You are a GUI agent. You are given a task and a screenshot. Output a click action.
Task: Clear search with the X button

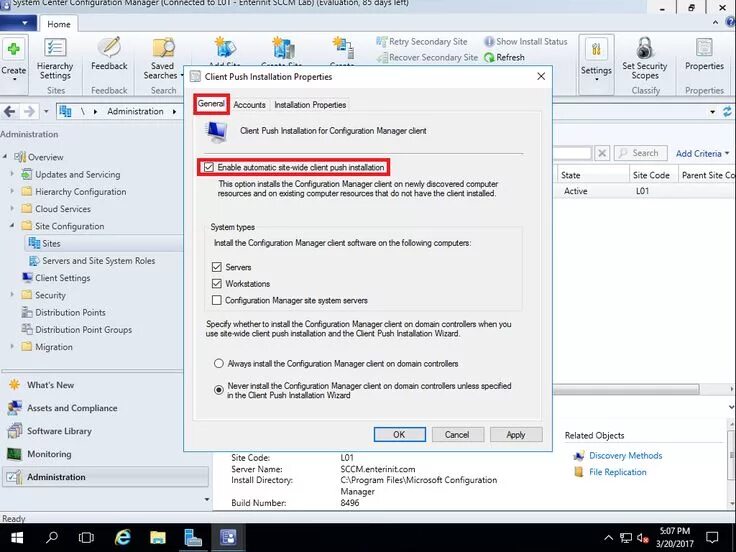(x=602, y=153)
